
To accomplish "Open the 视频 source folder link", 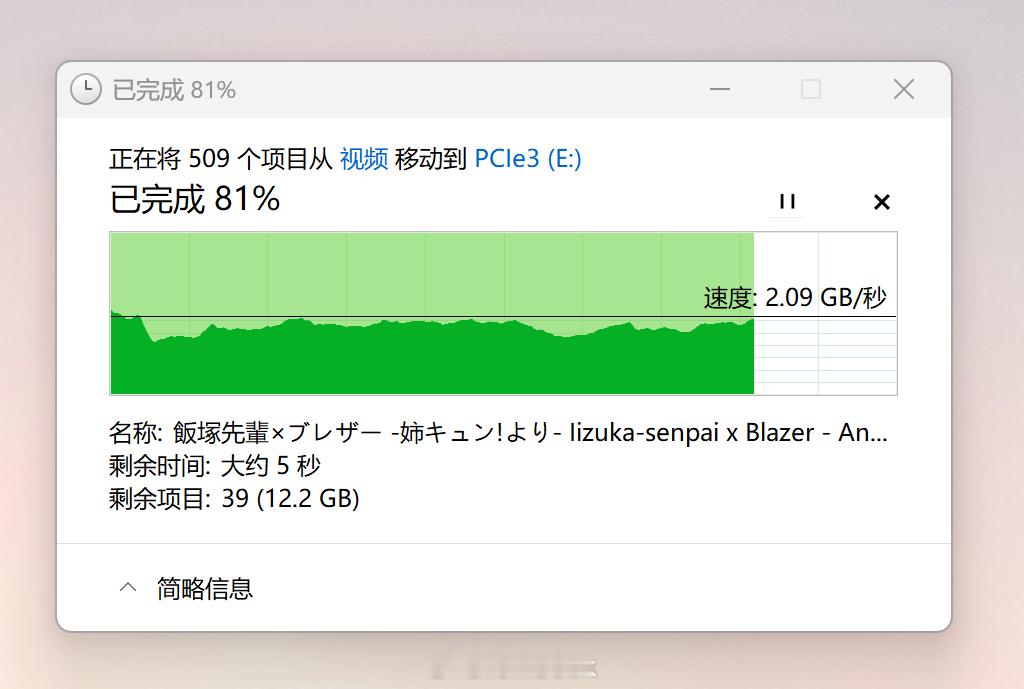I will coord(364,158).
